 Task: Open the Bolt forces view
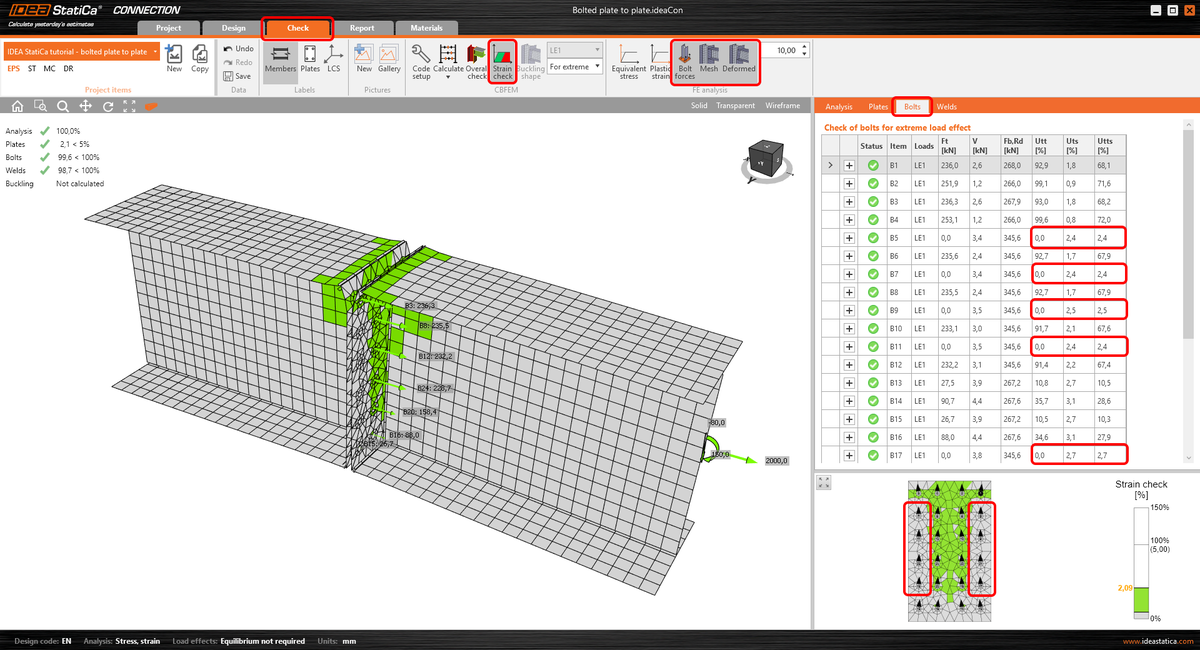click(x=684, y=60)
